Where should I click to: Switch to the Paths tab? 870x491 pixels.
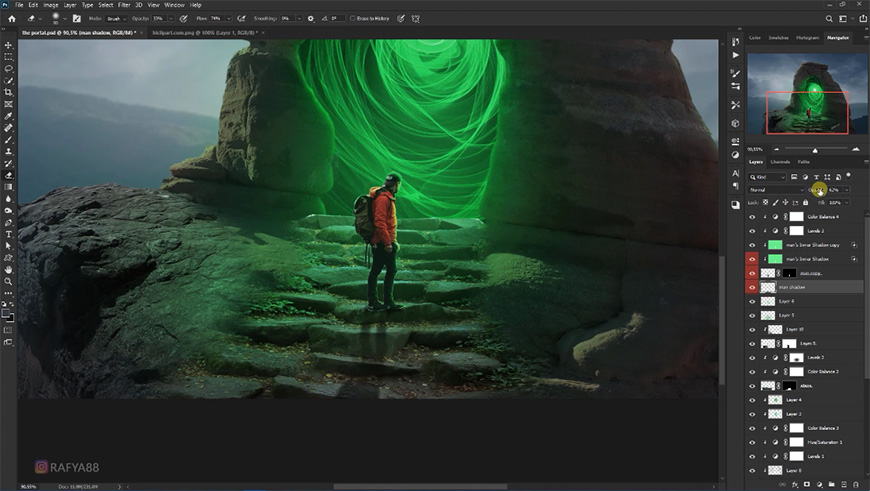803,162
